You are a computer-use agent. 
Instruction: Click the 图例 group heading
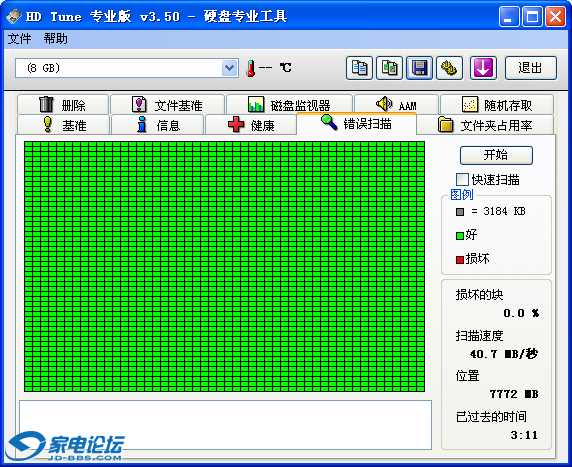(x=462, y=194)
